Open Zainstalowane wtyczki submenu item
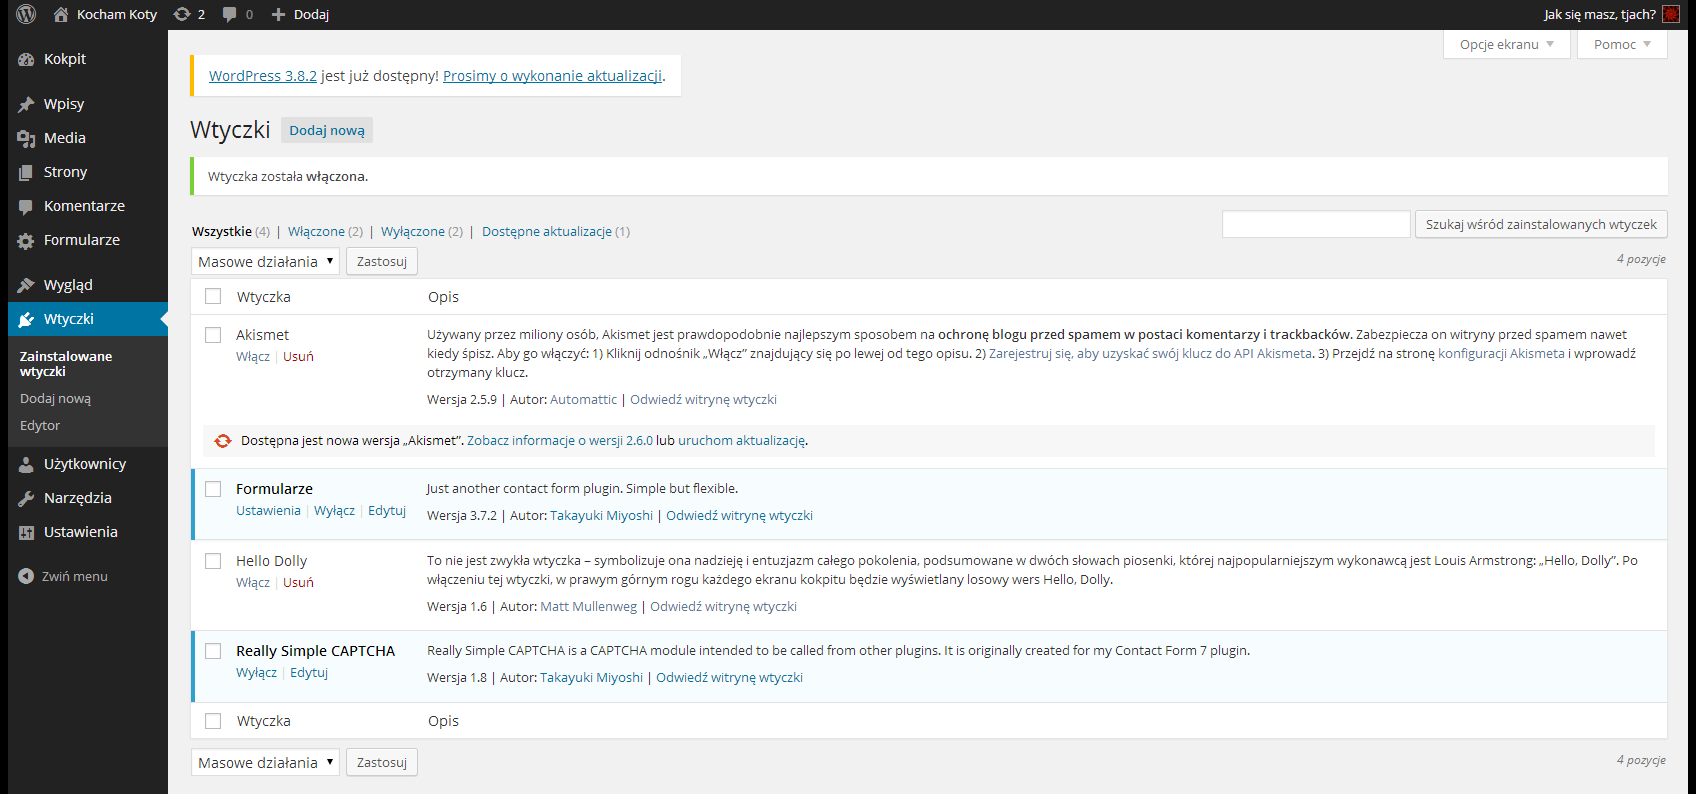The image size is (1696, 794). [x=66, y=363]
